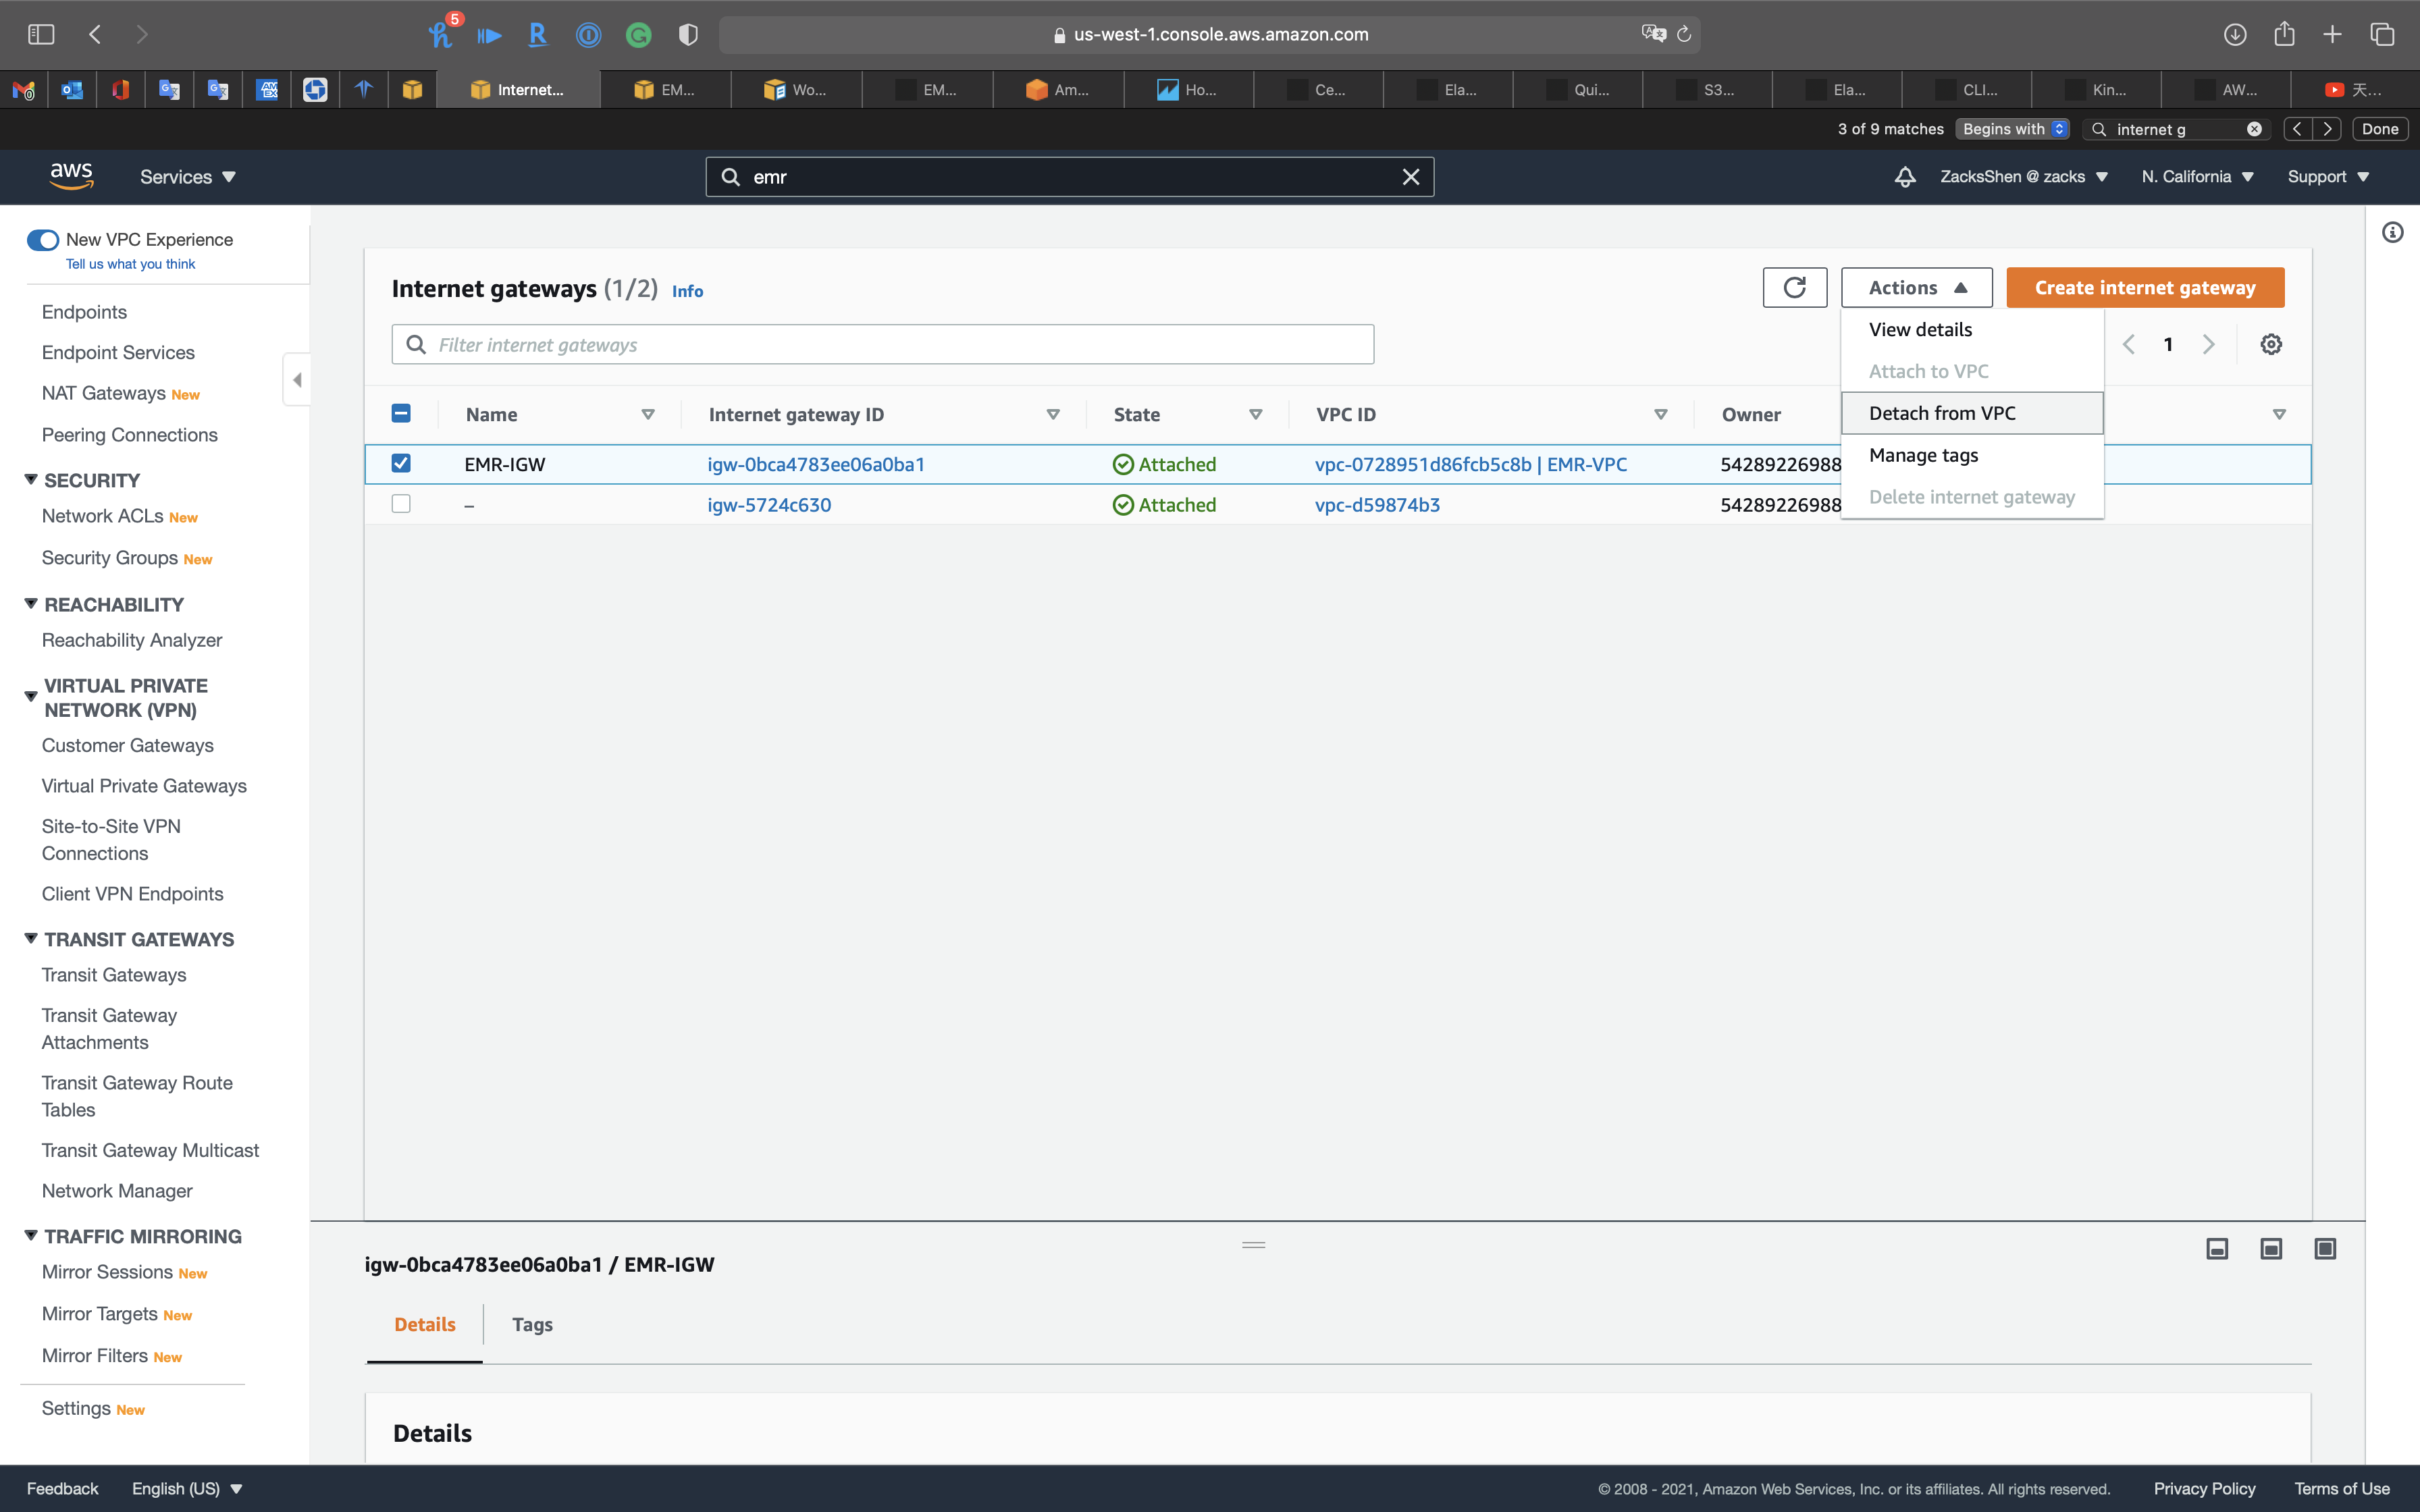Uncheck the EMR-IGW row checkbox
This screenshot has width=2420, height=1512.
pyautogui.click(x=401, y=463)
